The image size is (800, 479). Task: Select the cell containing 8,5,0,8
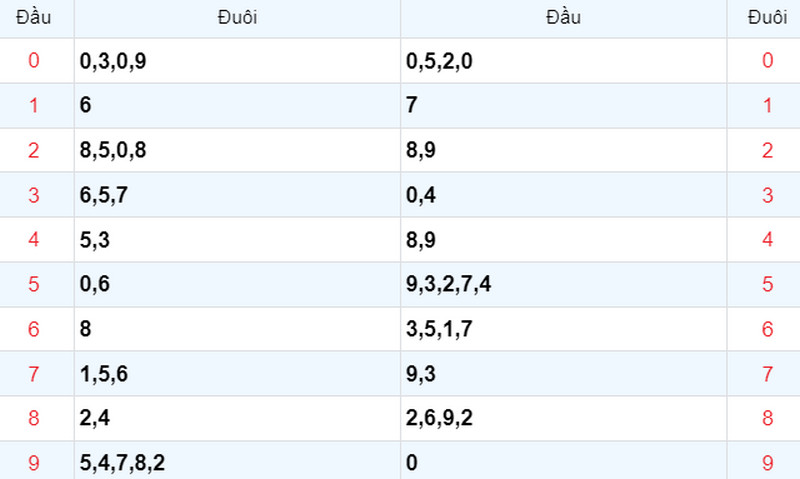[x=237, y=150]
